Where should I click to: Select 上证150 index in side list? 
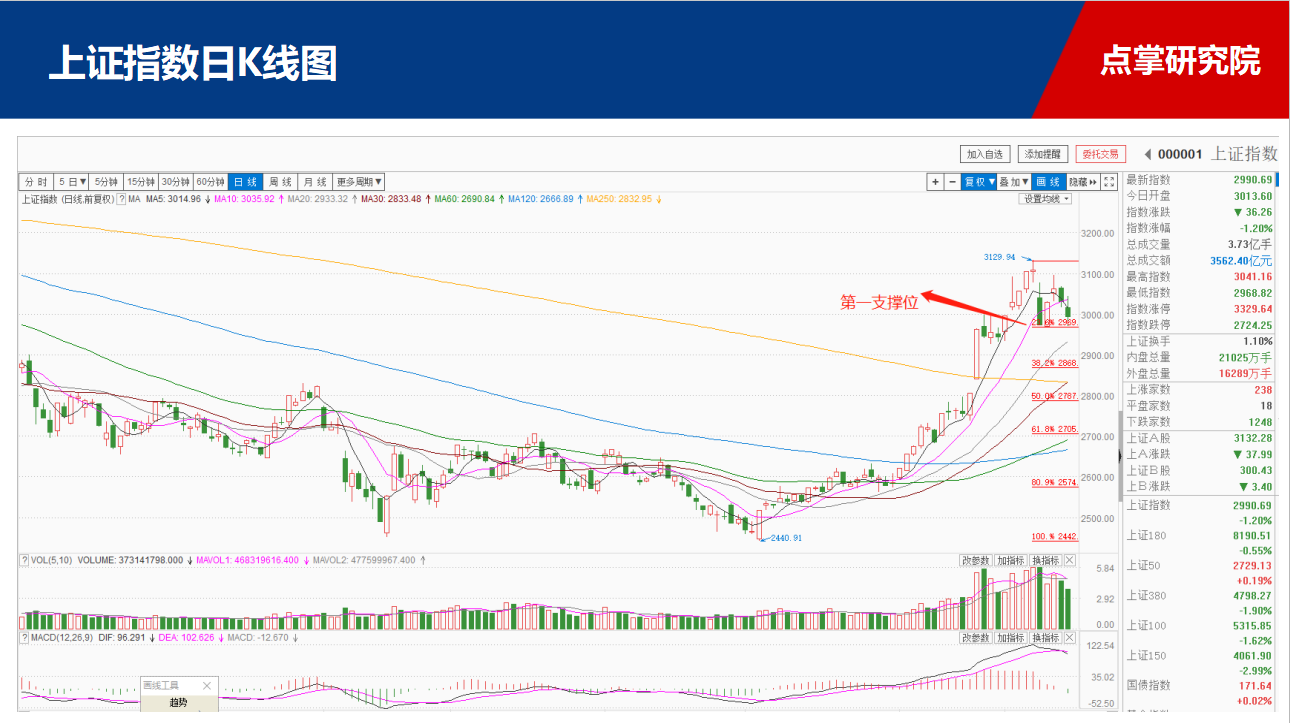coord(1199,662)
